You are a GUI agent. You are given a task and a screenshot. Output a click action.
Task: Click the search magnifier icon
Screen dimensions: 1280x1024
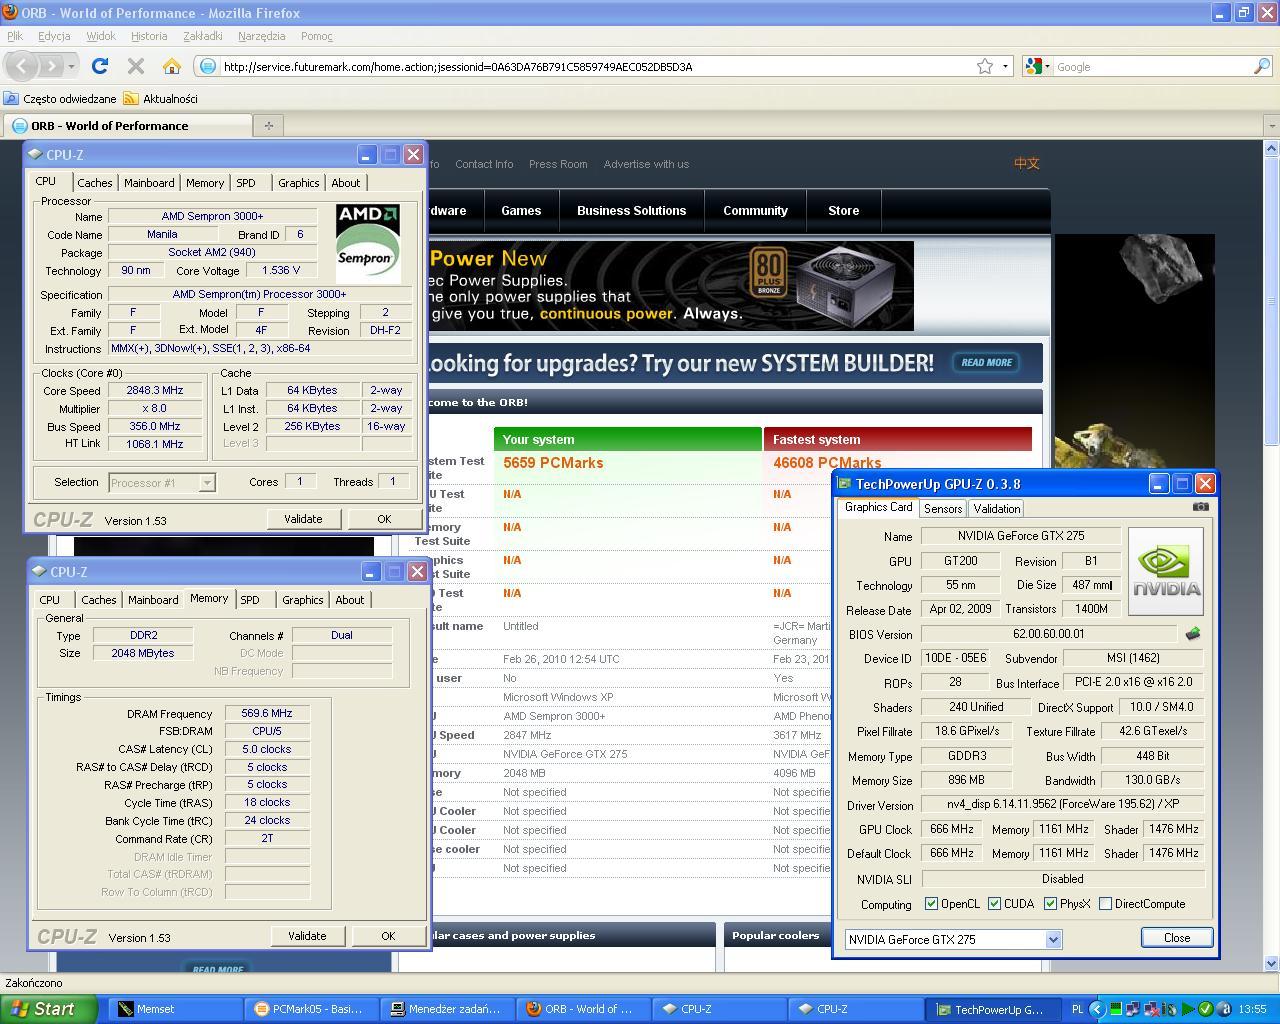click(1262, 66)
